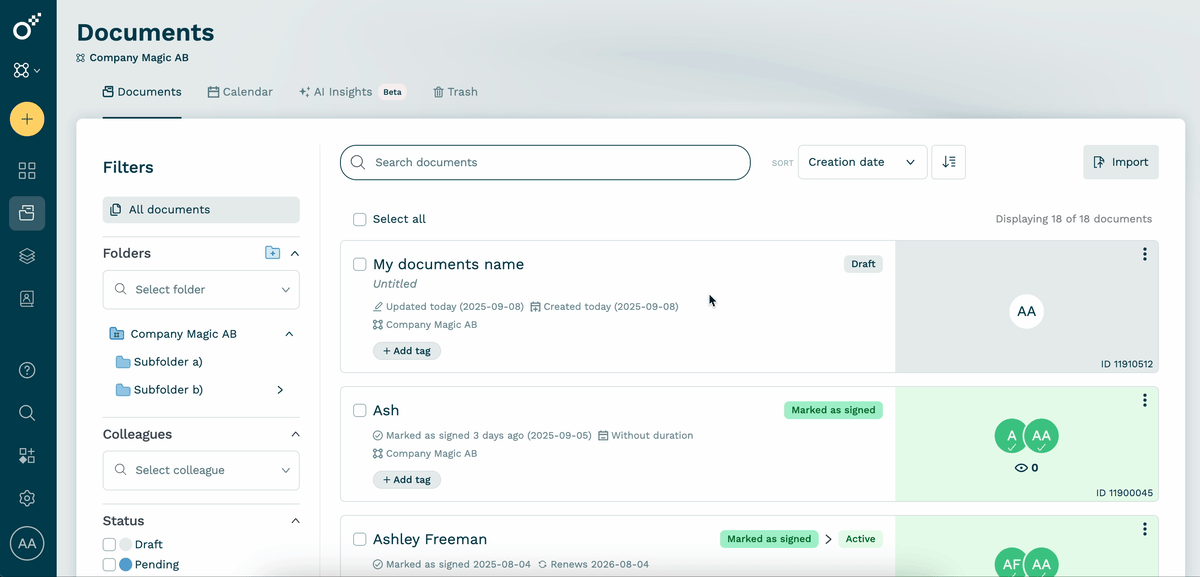Switch to the Calendar tab
The width and height of the screenshot is (1200, 577).
click(240, 91)
